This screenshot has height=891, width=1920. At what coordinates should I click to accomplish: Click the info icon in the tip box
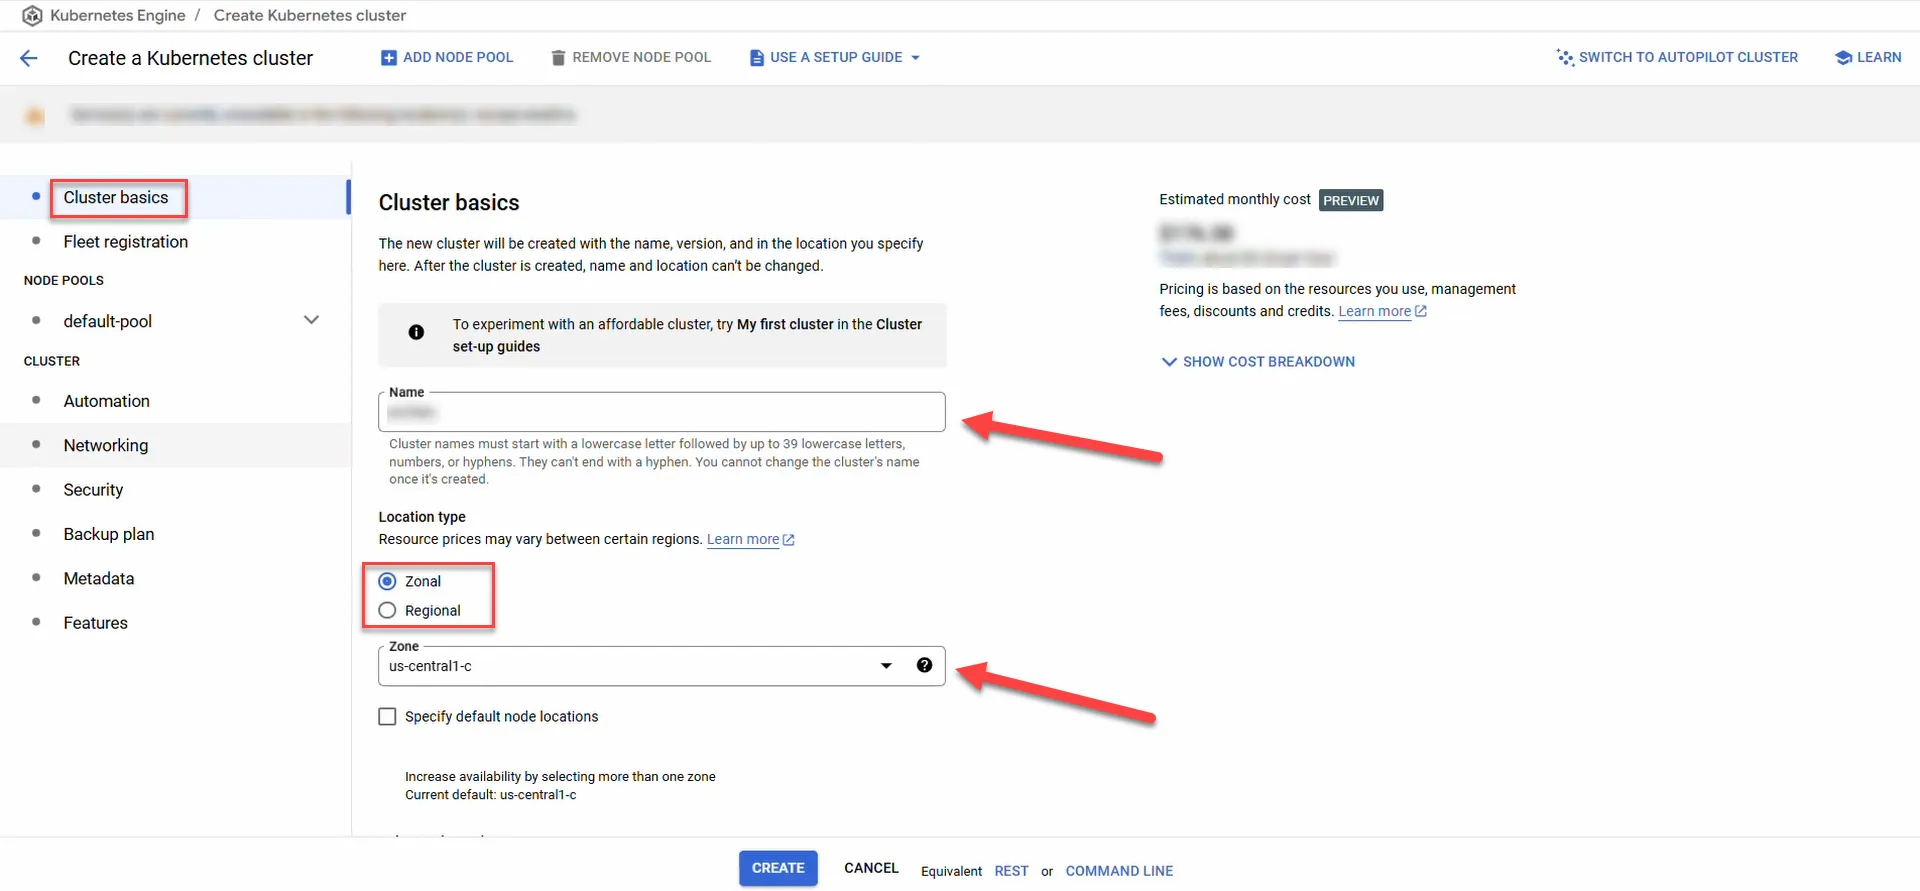[x=416, y=332]
